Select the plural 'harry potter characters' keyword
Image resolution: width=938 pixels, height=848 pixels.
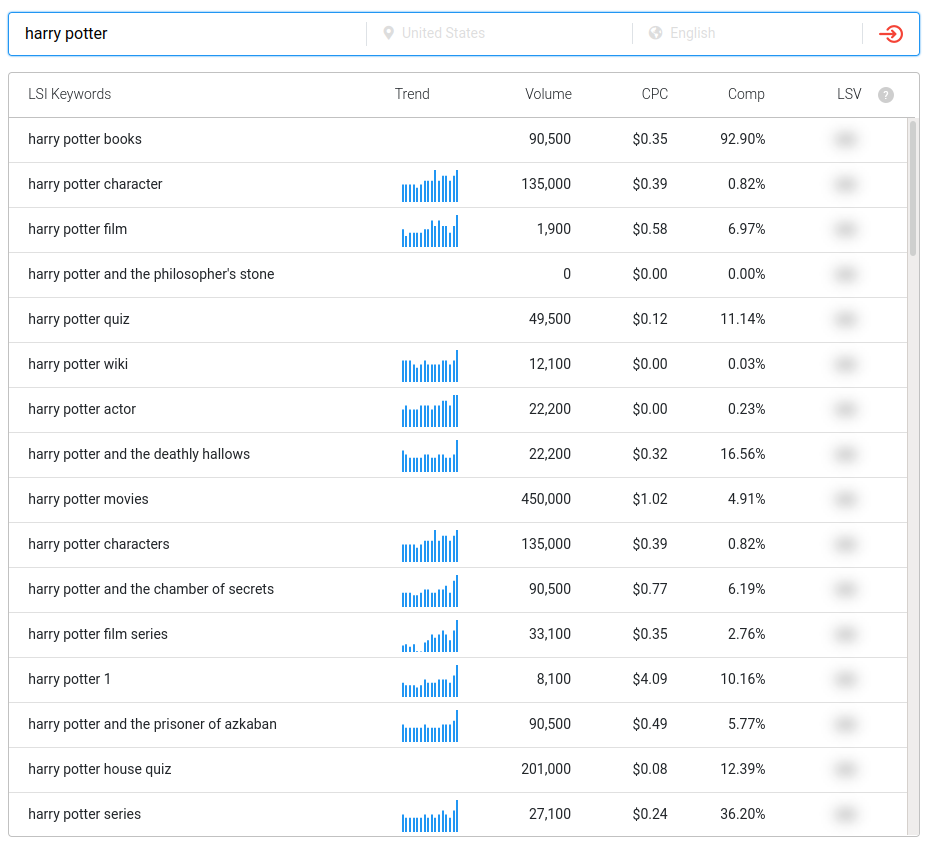click(99, 544)
